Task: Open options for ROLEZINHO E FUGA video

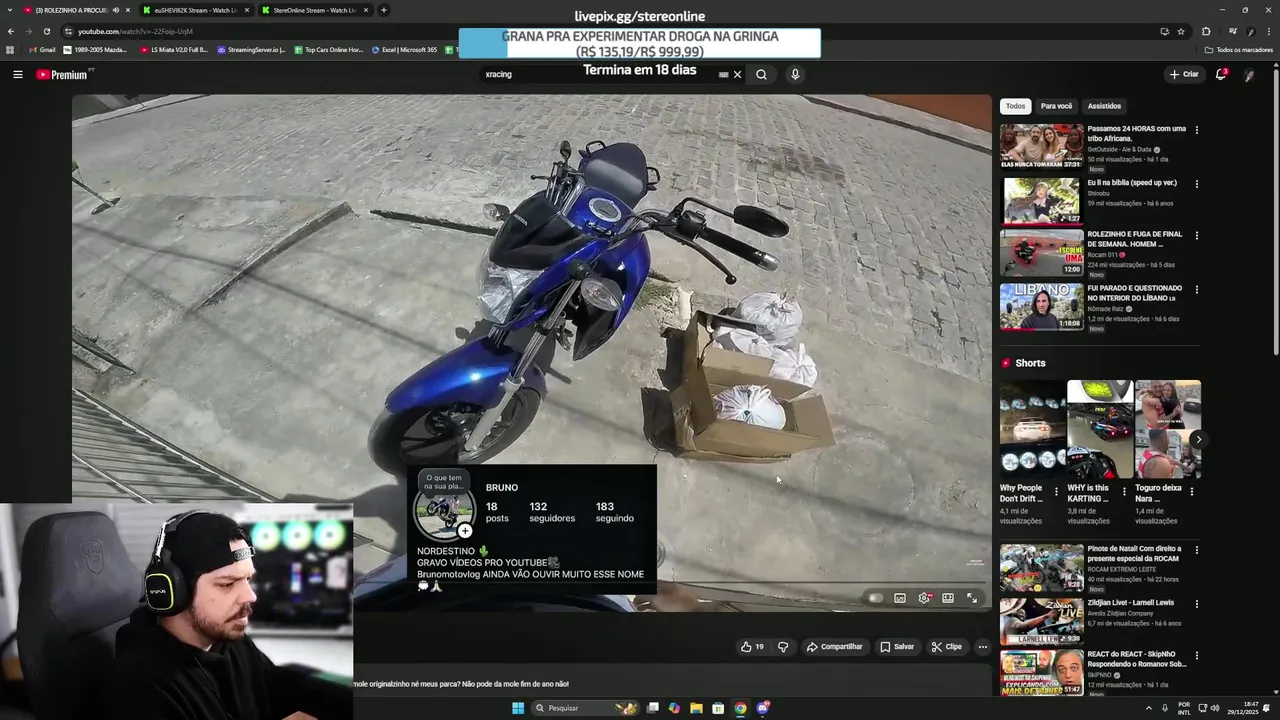Action: coord(1197,236)
